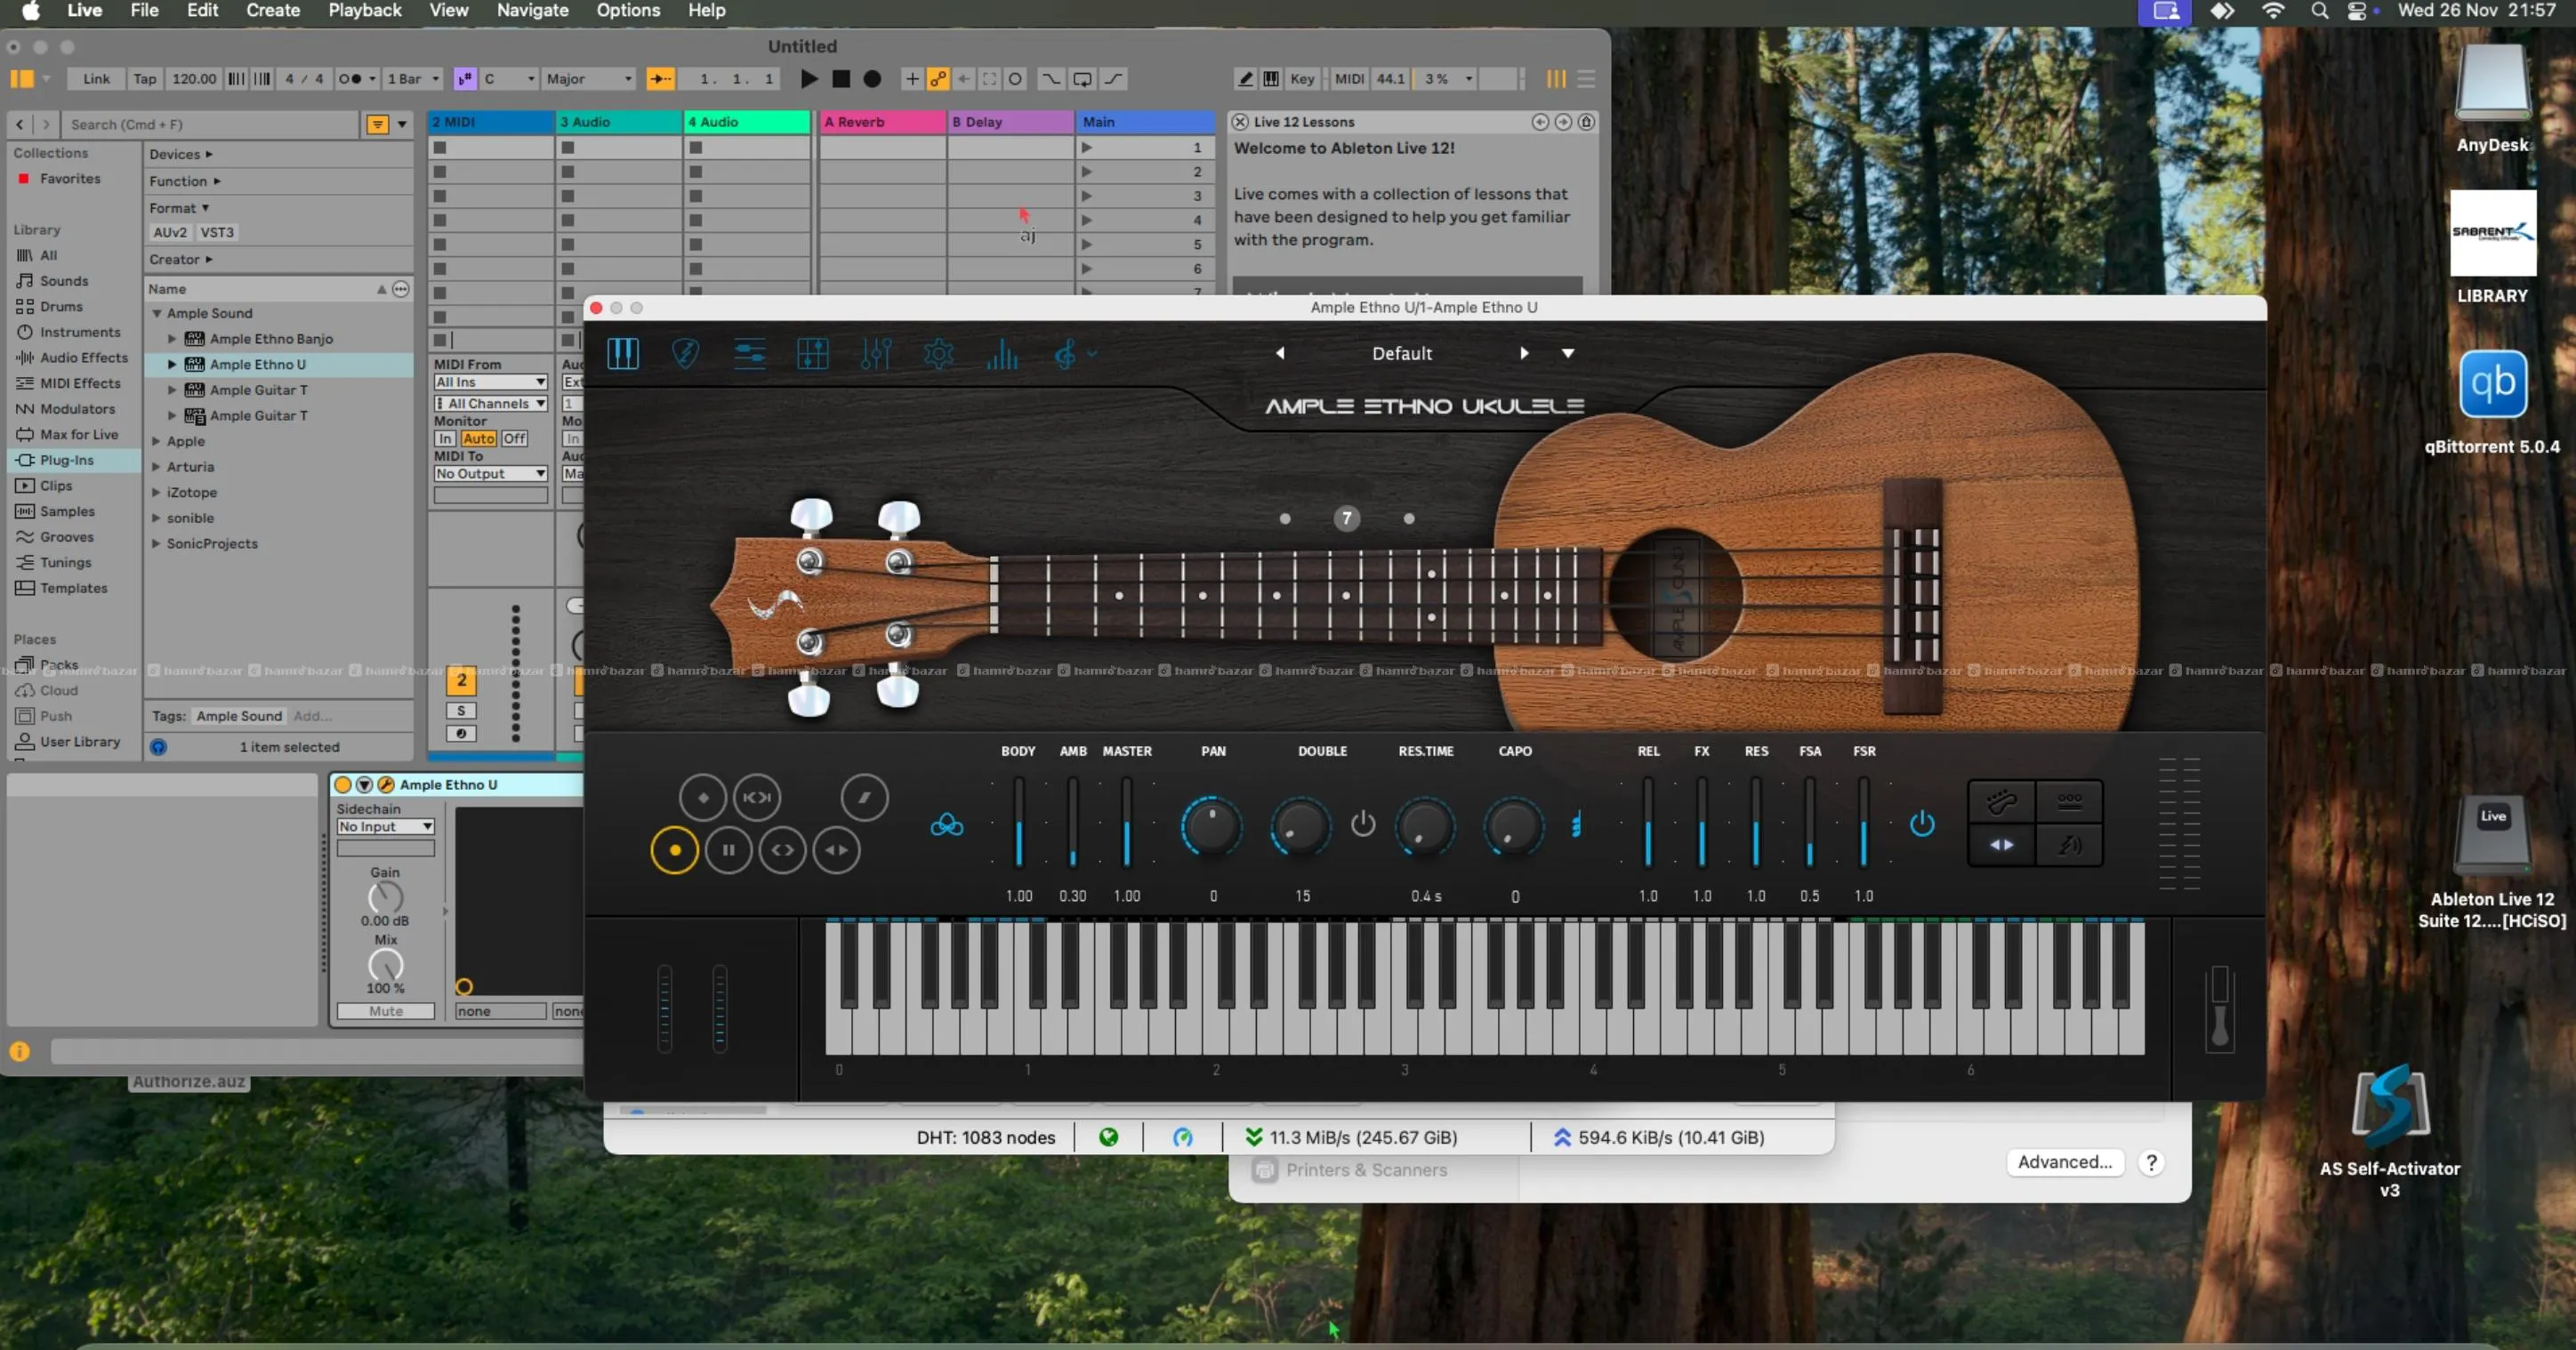Click the Scale Mode flat-sharp icon
Image resolution: width=2576 pixels, height=1350 pixels.
pyautogui.click(x=465, y=79)
